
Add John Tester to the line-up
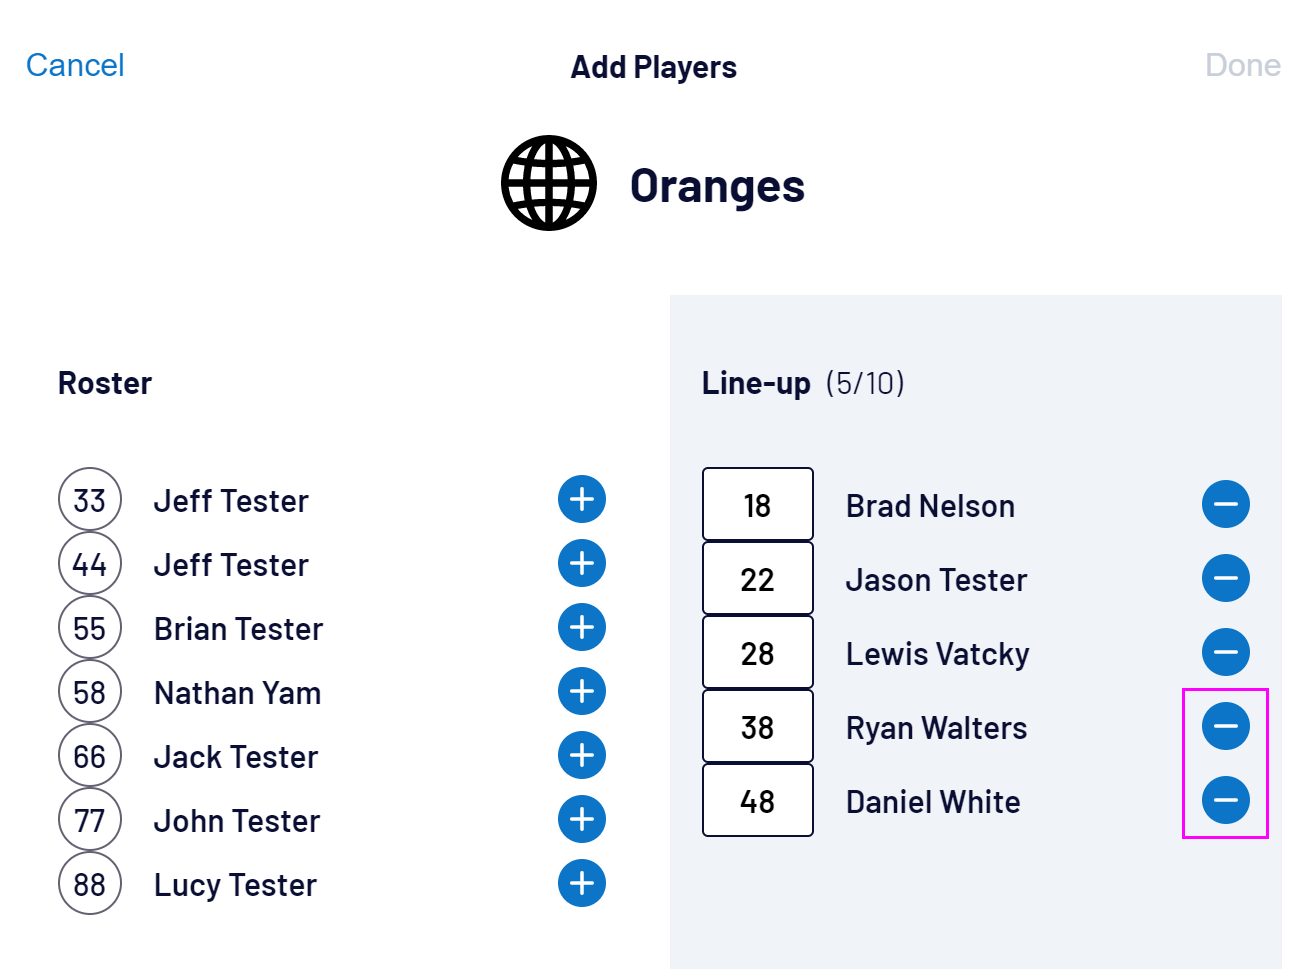click(x=582, y=820)
